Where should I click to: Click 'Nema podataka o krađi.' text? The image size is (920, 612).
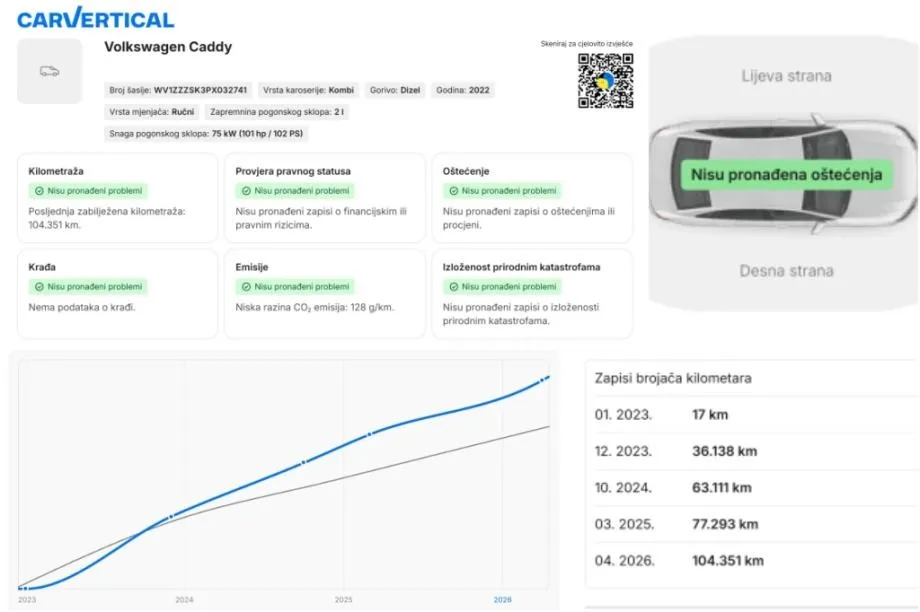click(82, 307)
